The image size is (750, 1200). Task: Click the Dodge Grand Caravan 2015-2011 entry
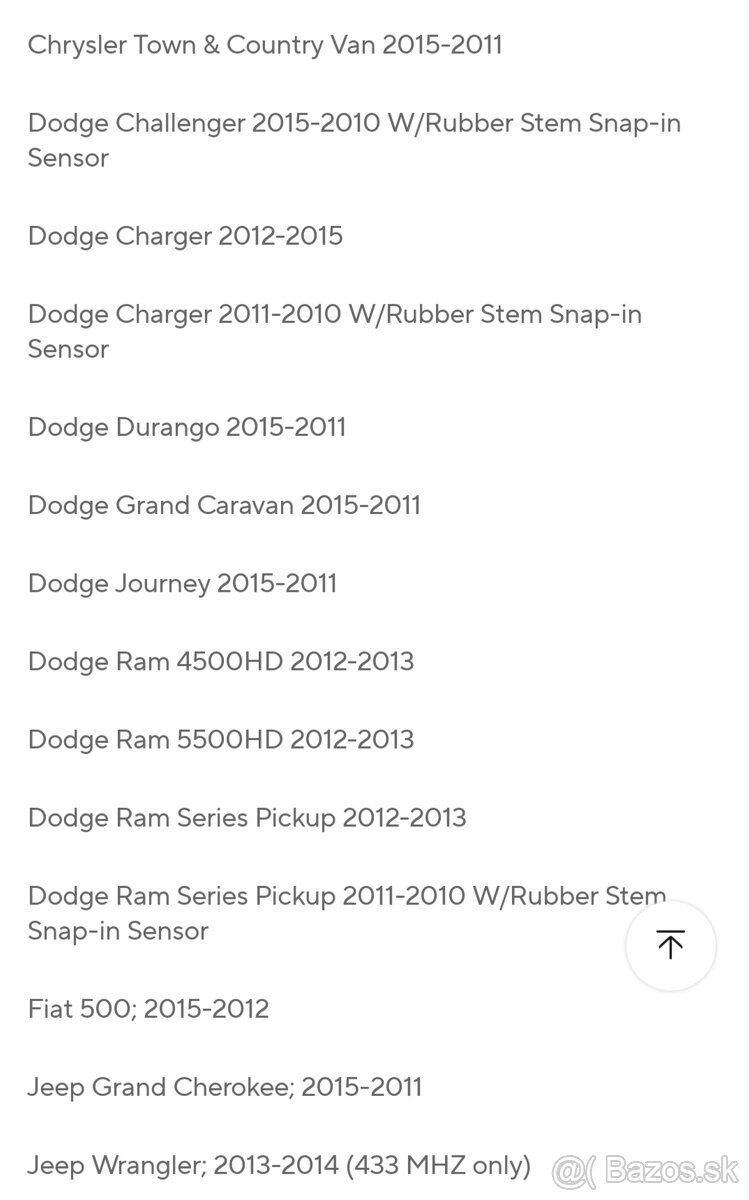tap(224, 505)
